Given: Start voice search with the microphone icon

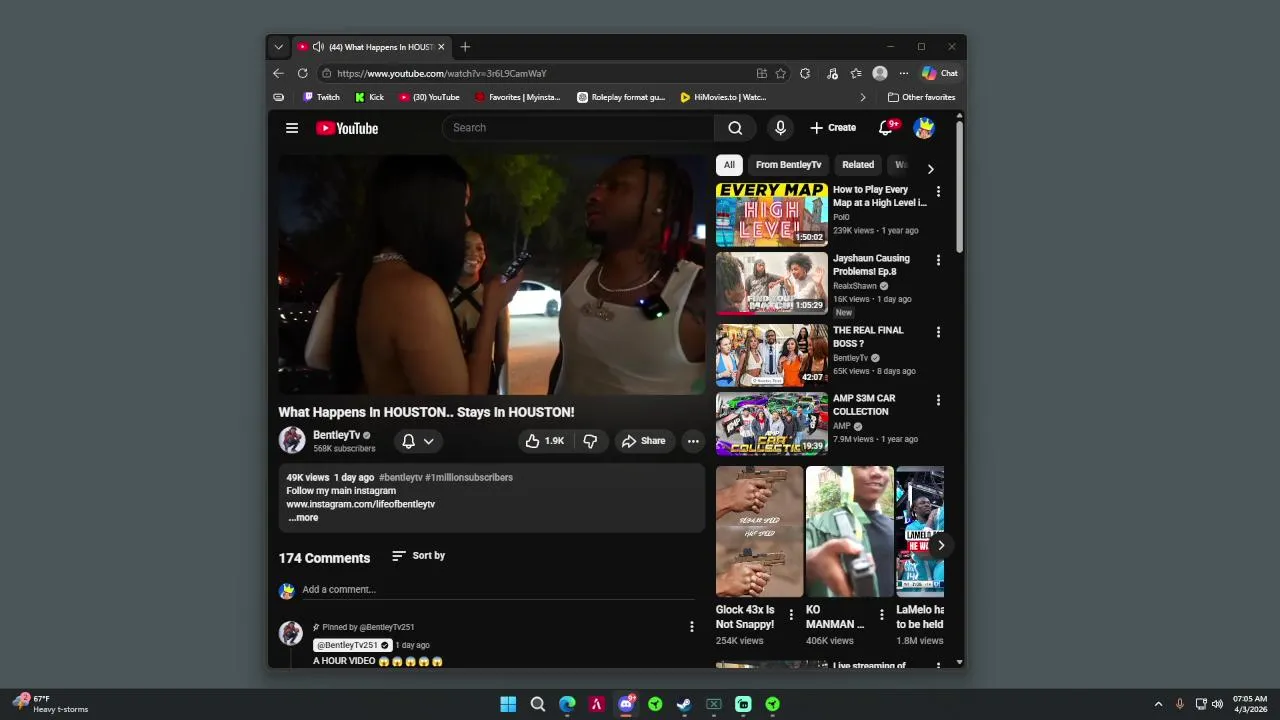Looking at the screenshot, I should [x=780, y=128].
